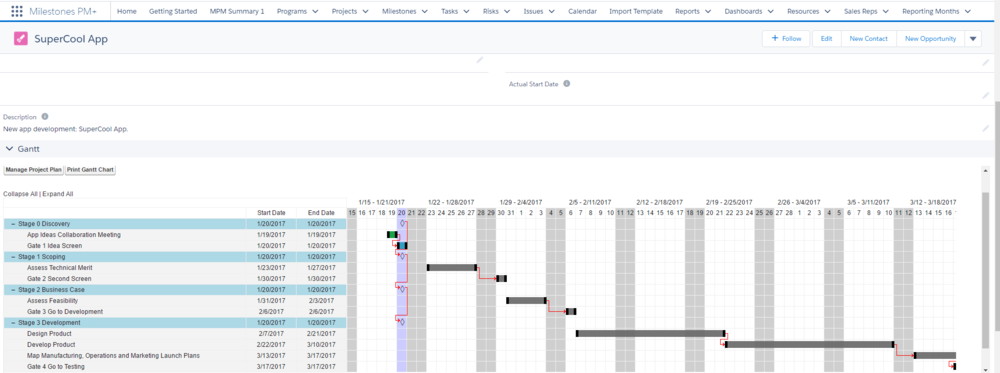The height and width of the screenshot is (373, 1000).
Task: Click the 2/19 - 2/25/2017 week header
Action: [x=729, y=202]
